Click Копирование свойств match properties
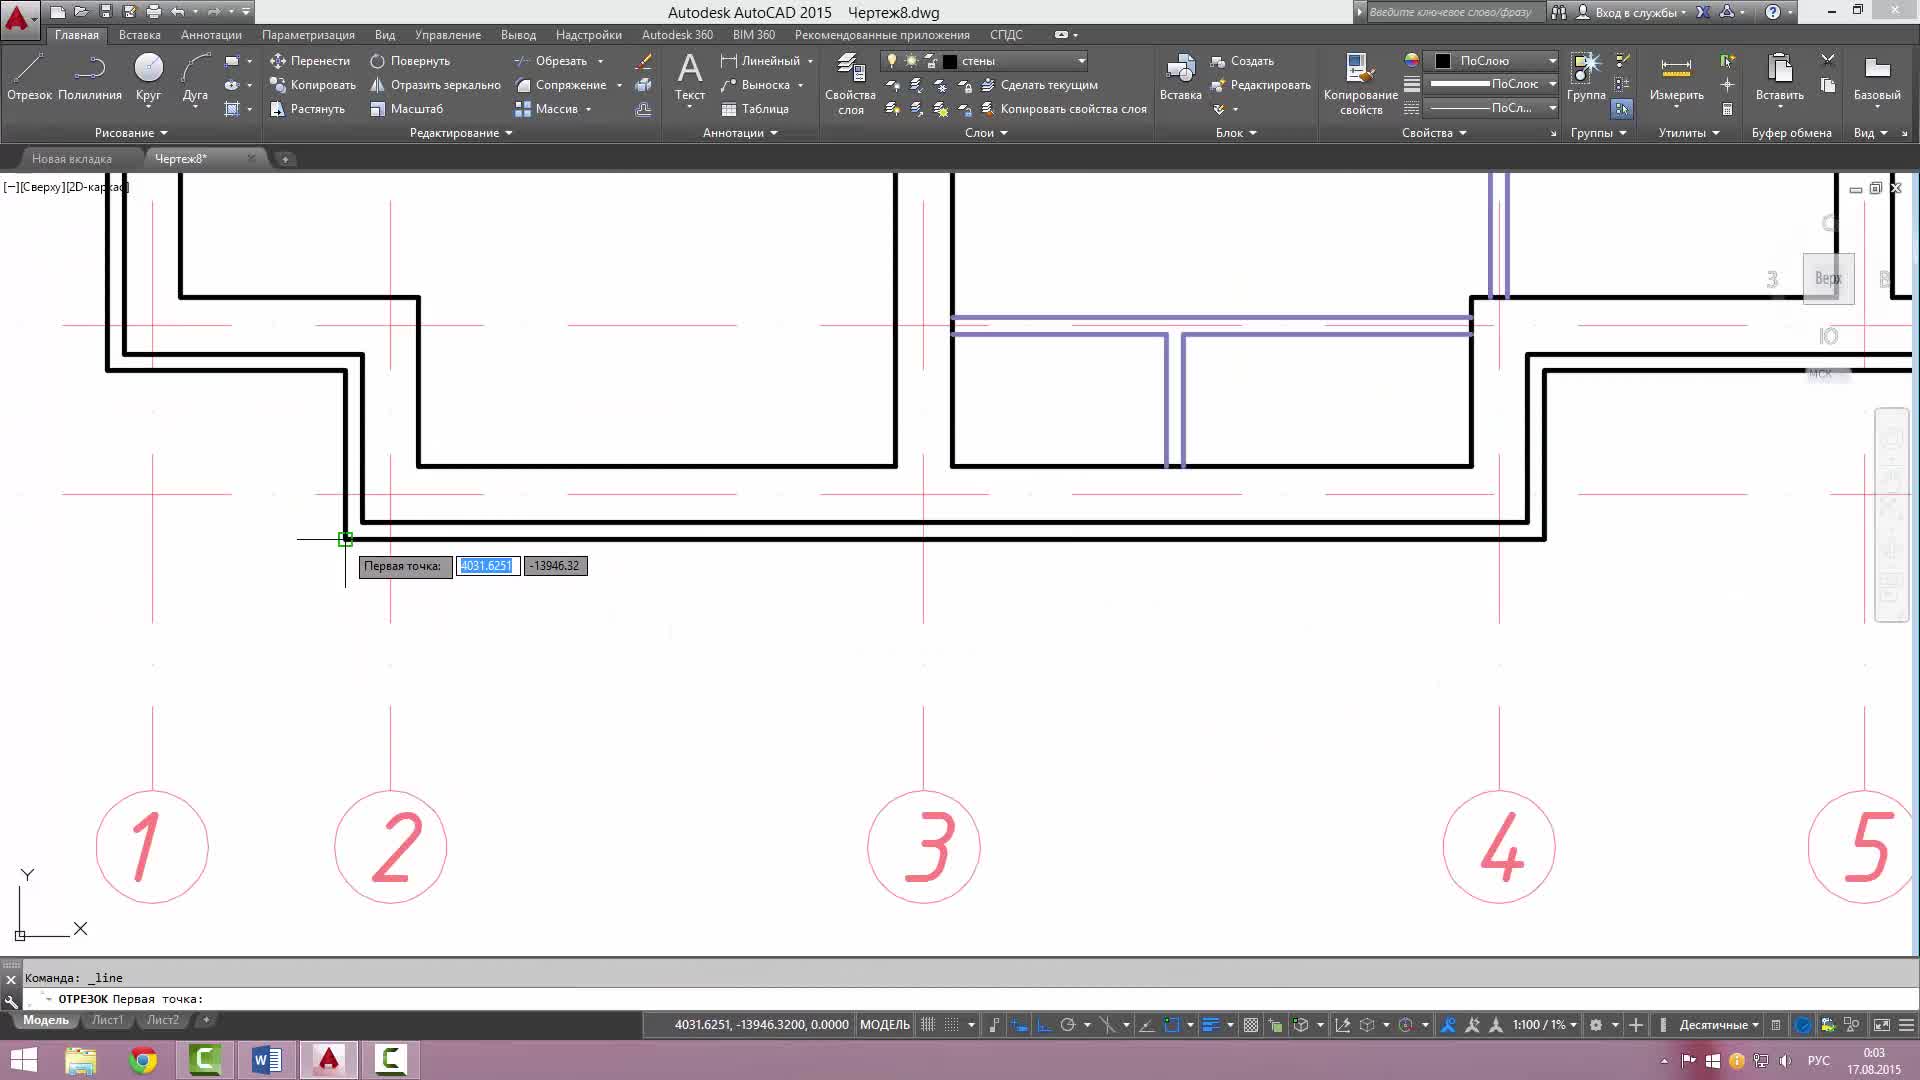Image resolution: width=1920 pixels, height=1080 pixels. pos(1360,84)
